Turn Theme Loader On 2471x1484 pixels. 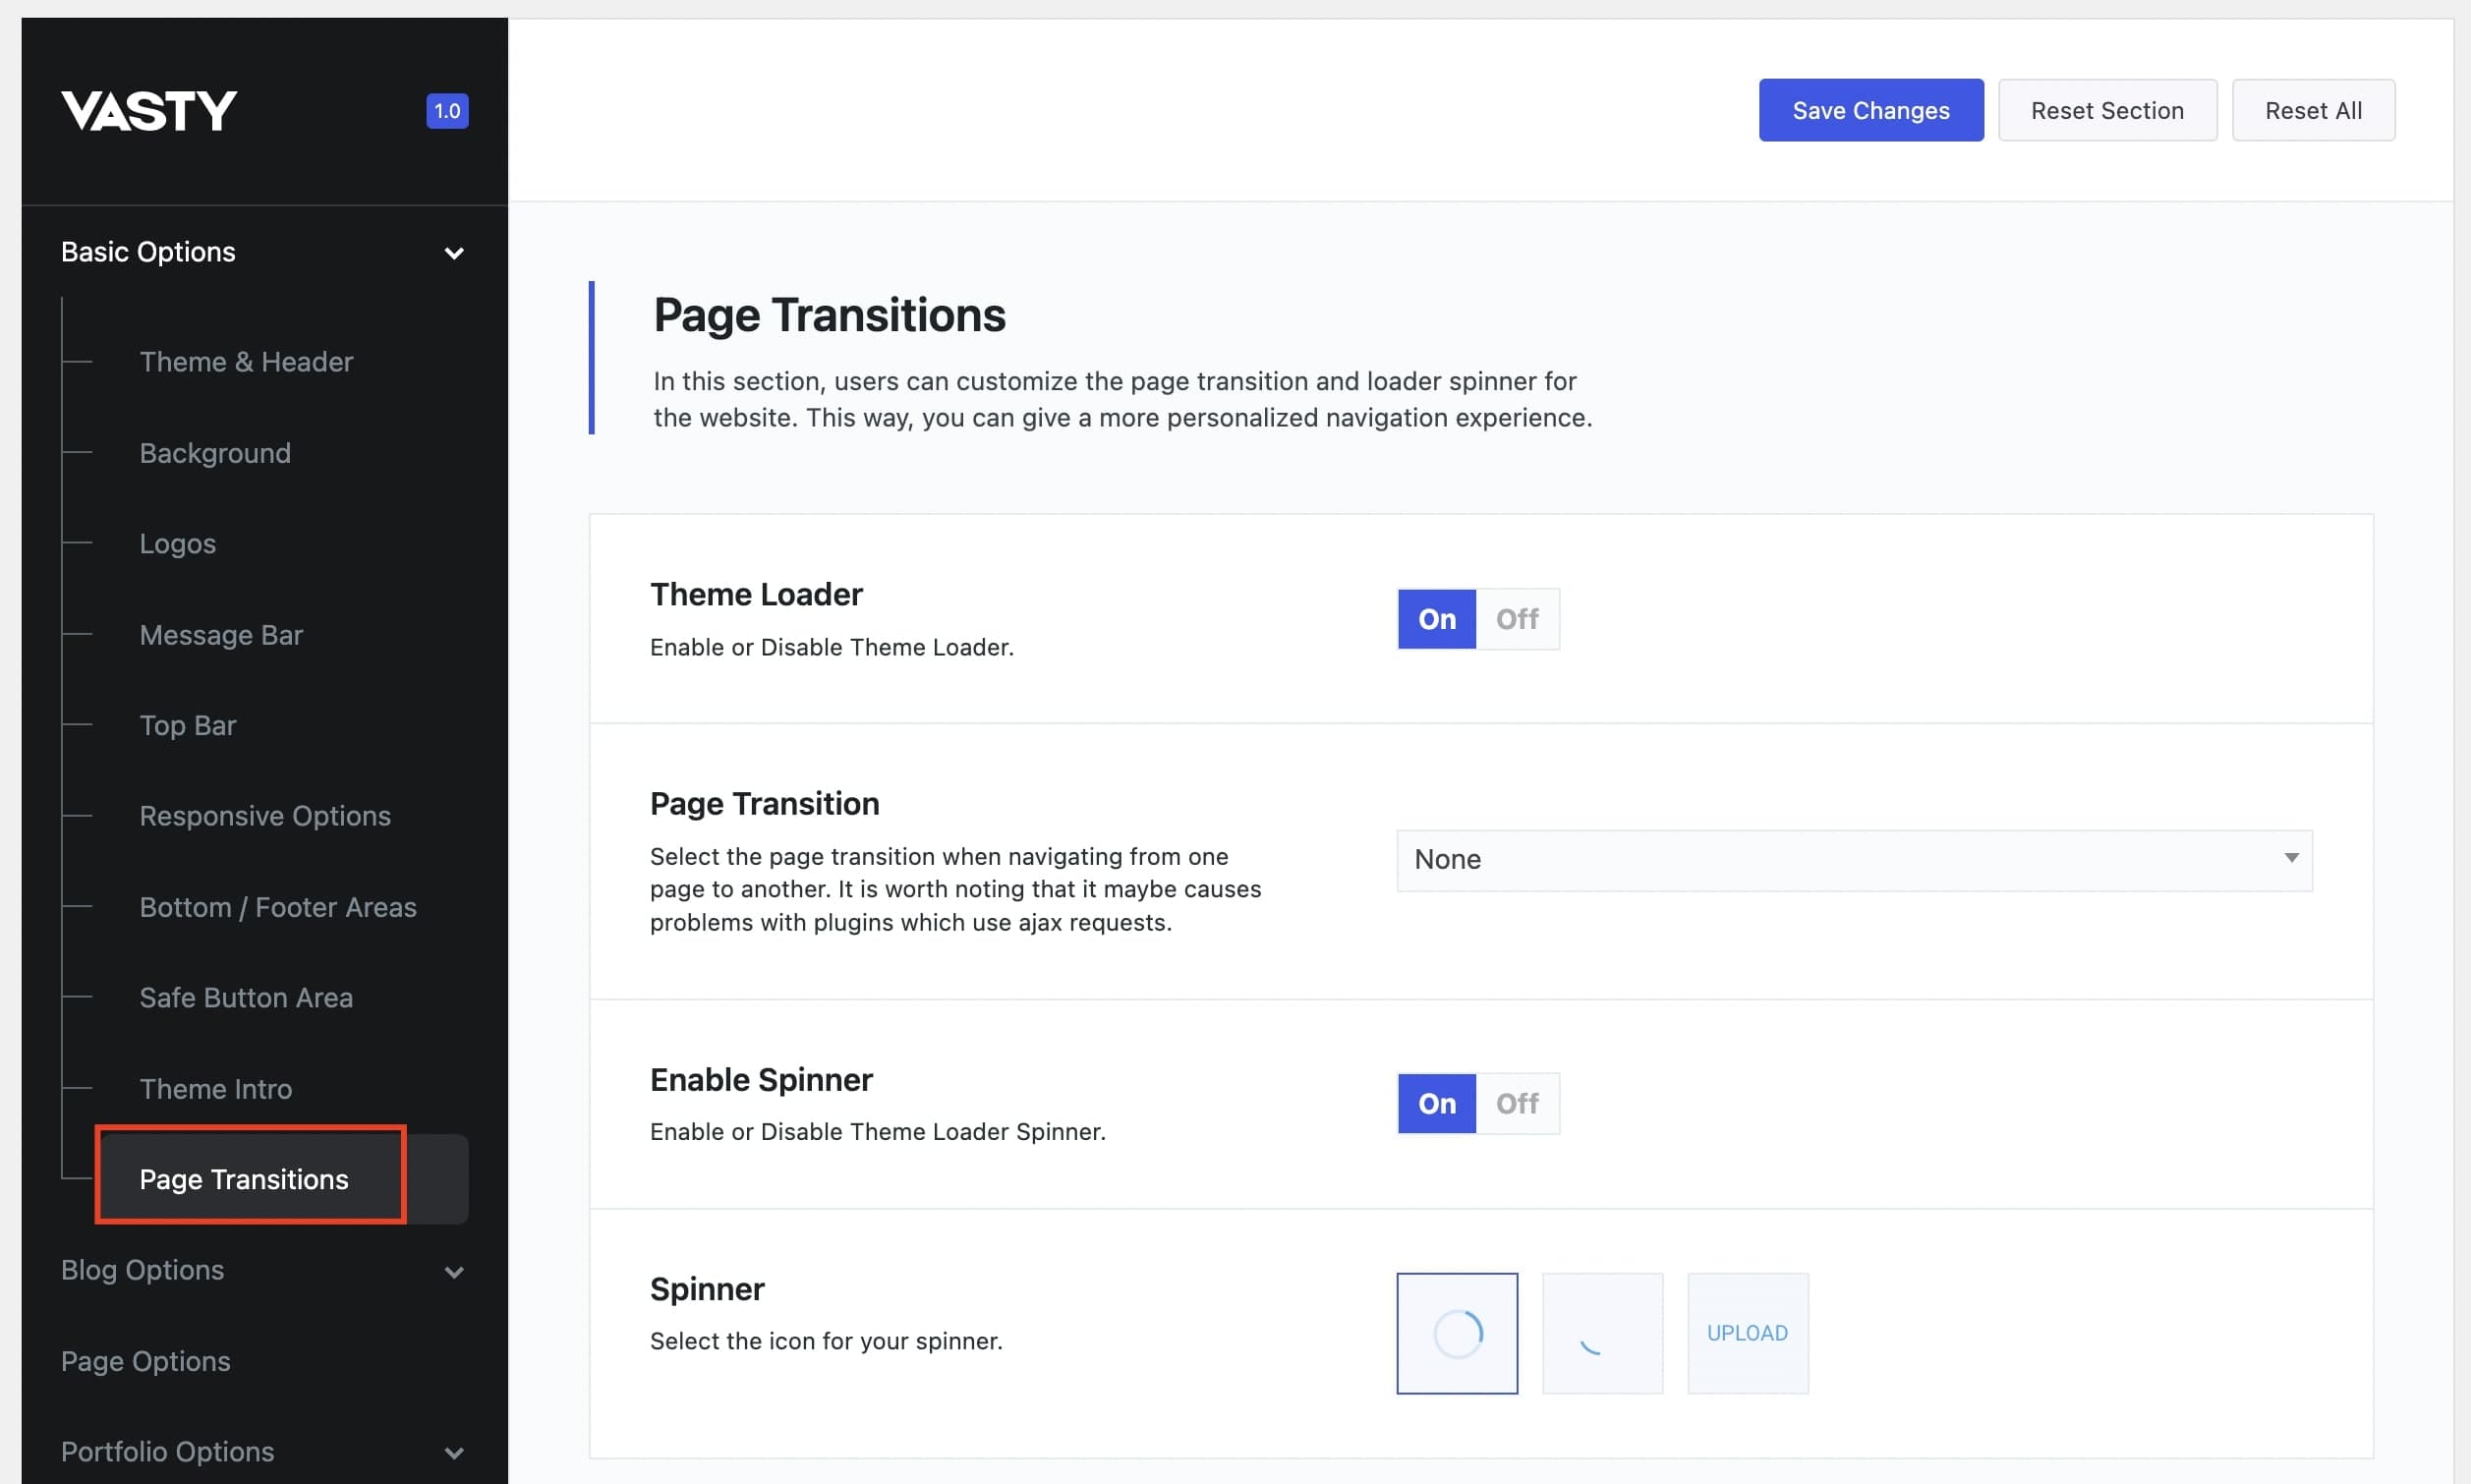pyautogui.click(x=1436, y=619)
